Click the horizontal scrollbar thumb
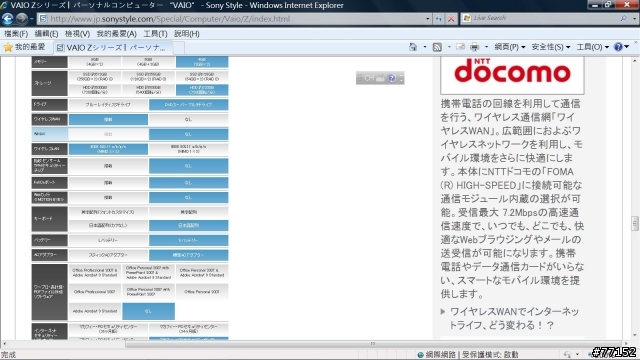640x360 pixels. [373, 344]
